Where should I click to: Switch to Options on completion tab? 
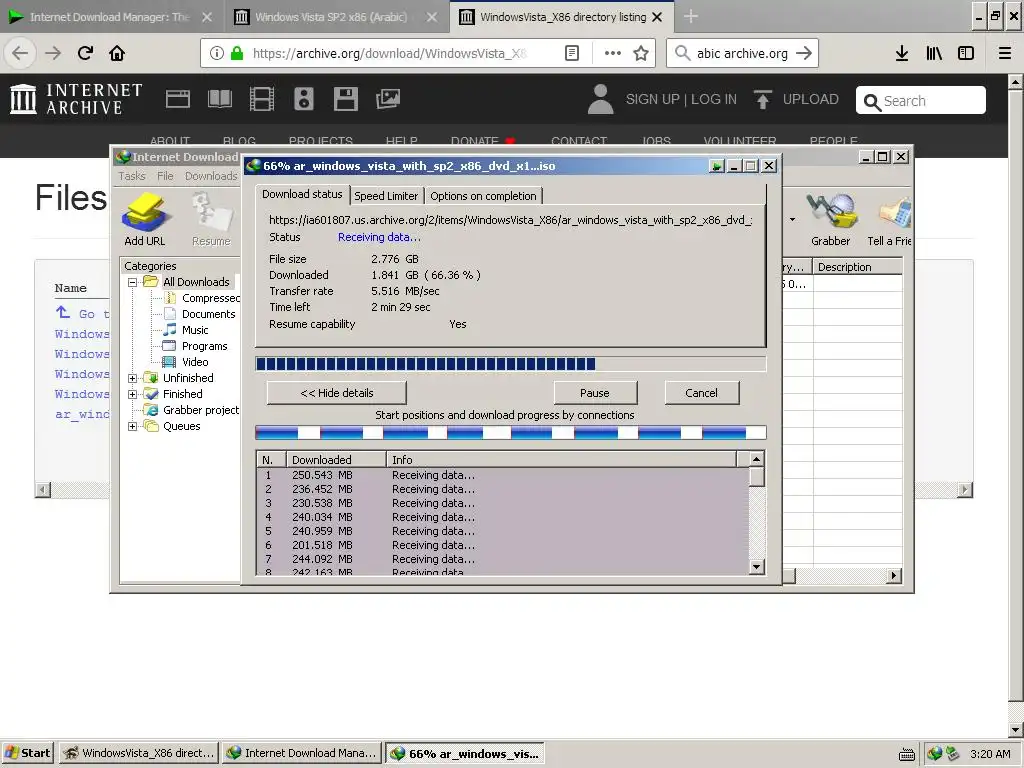(x=483, y=196)
